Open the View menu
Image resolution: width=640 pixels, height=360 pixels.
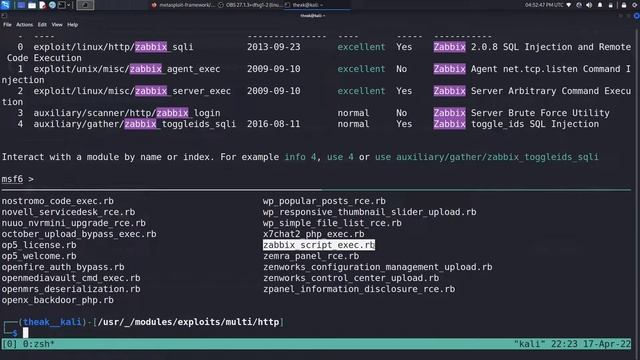[x=57, y=24]
